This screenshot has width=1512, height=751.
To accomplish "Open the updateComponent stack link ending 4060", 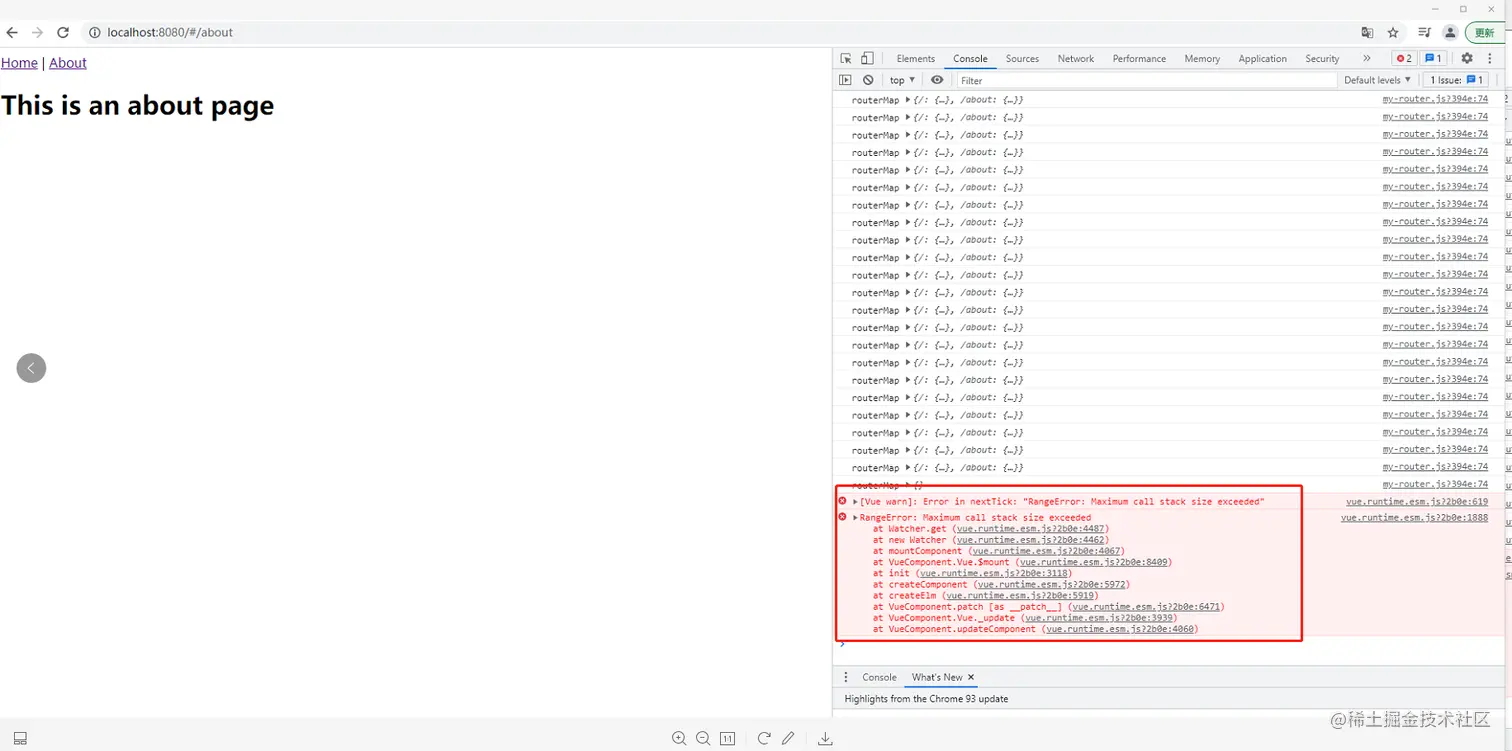I will [1120, 629].
